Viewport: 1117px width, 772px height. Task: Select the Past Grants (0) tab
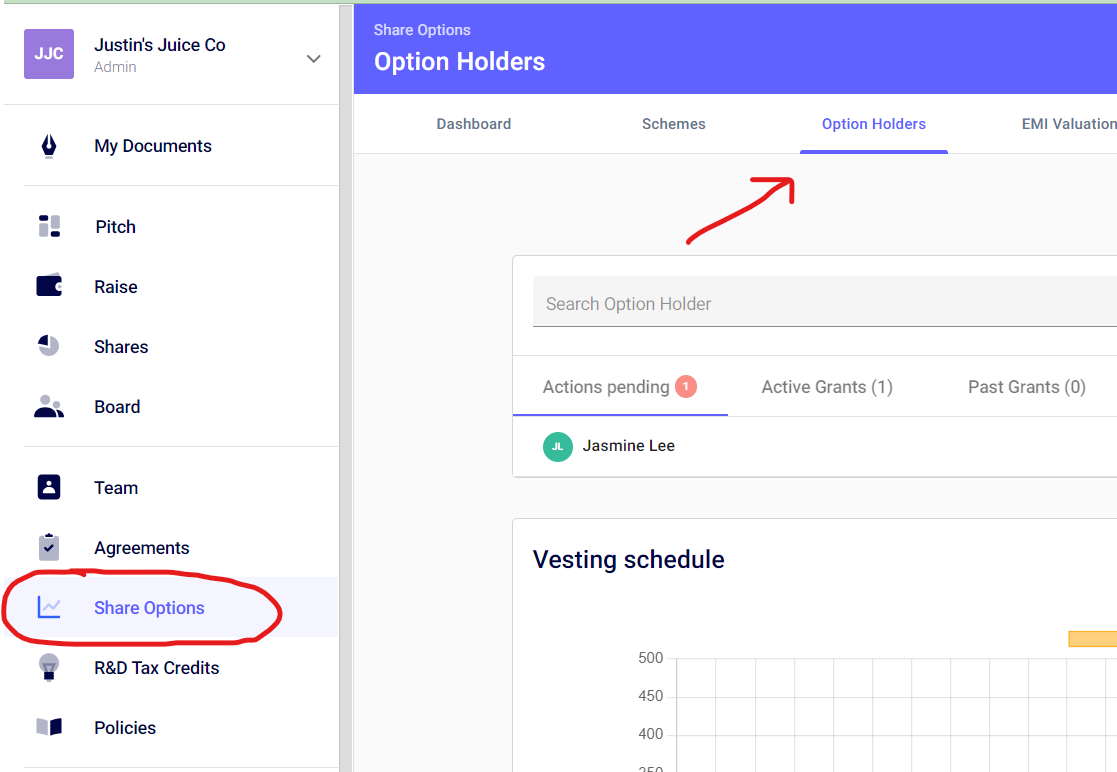click(1027, 387)
